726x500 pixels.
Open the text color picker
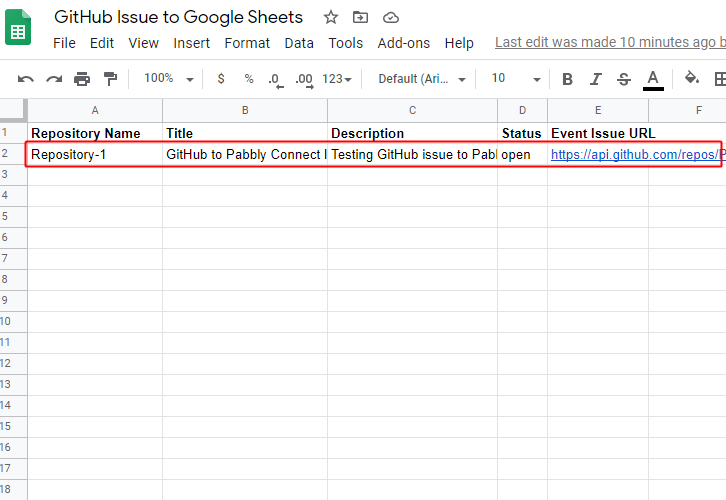(653, 80)
